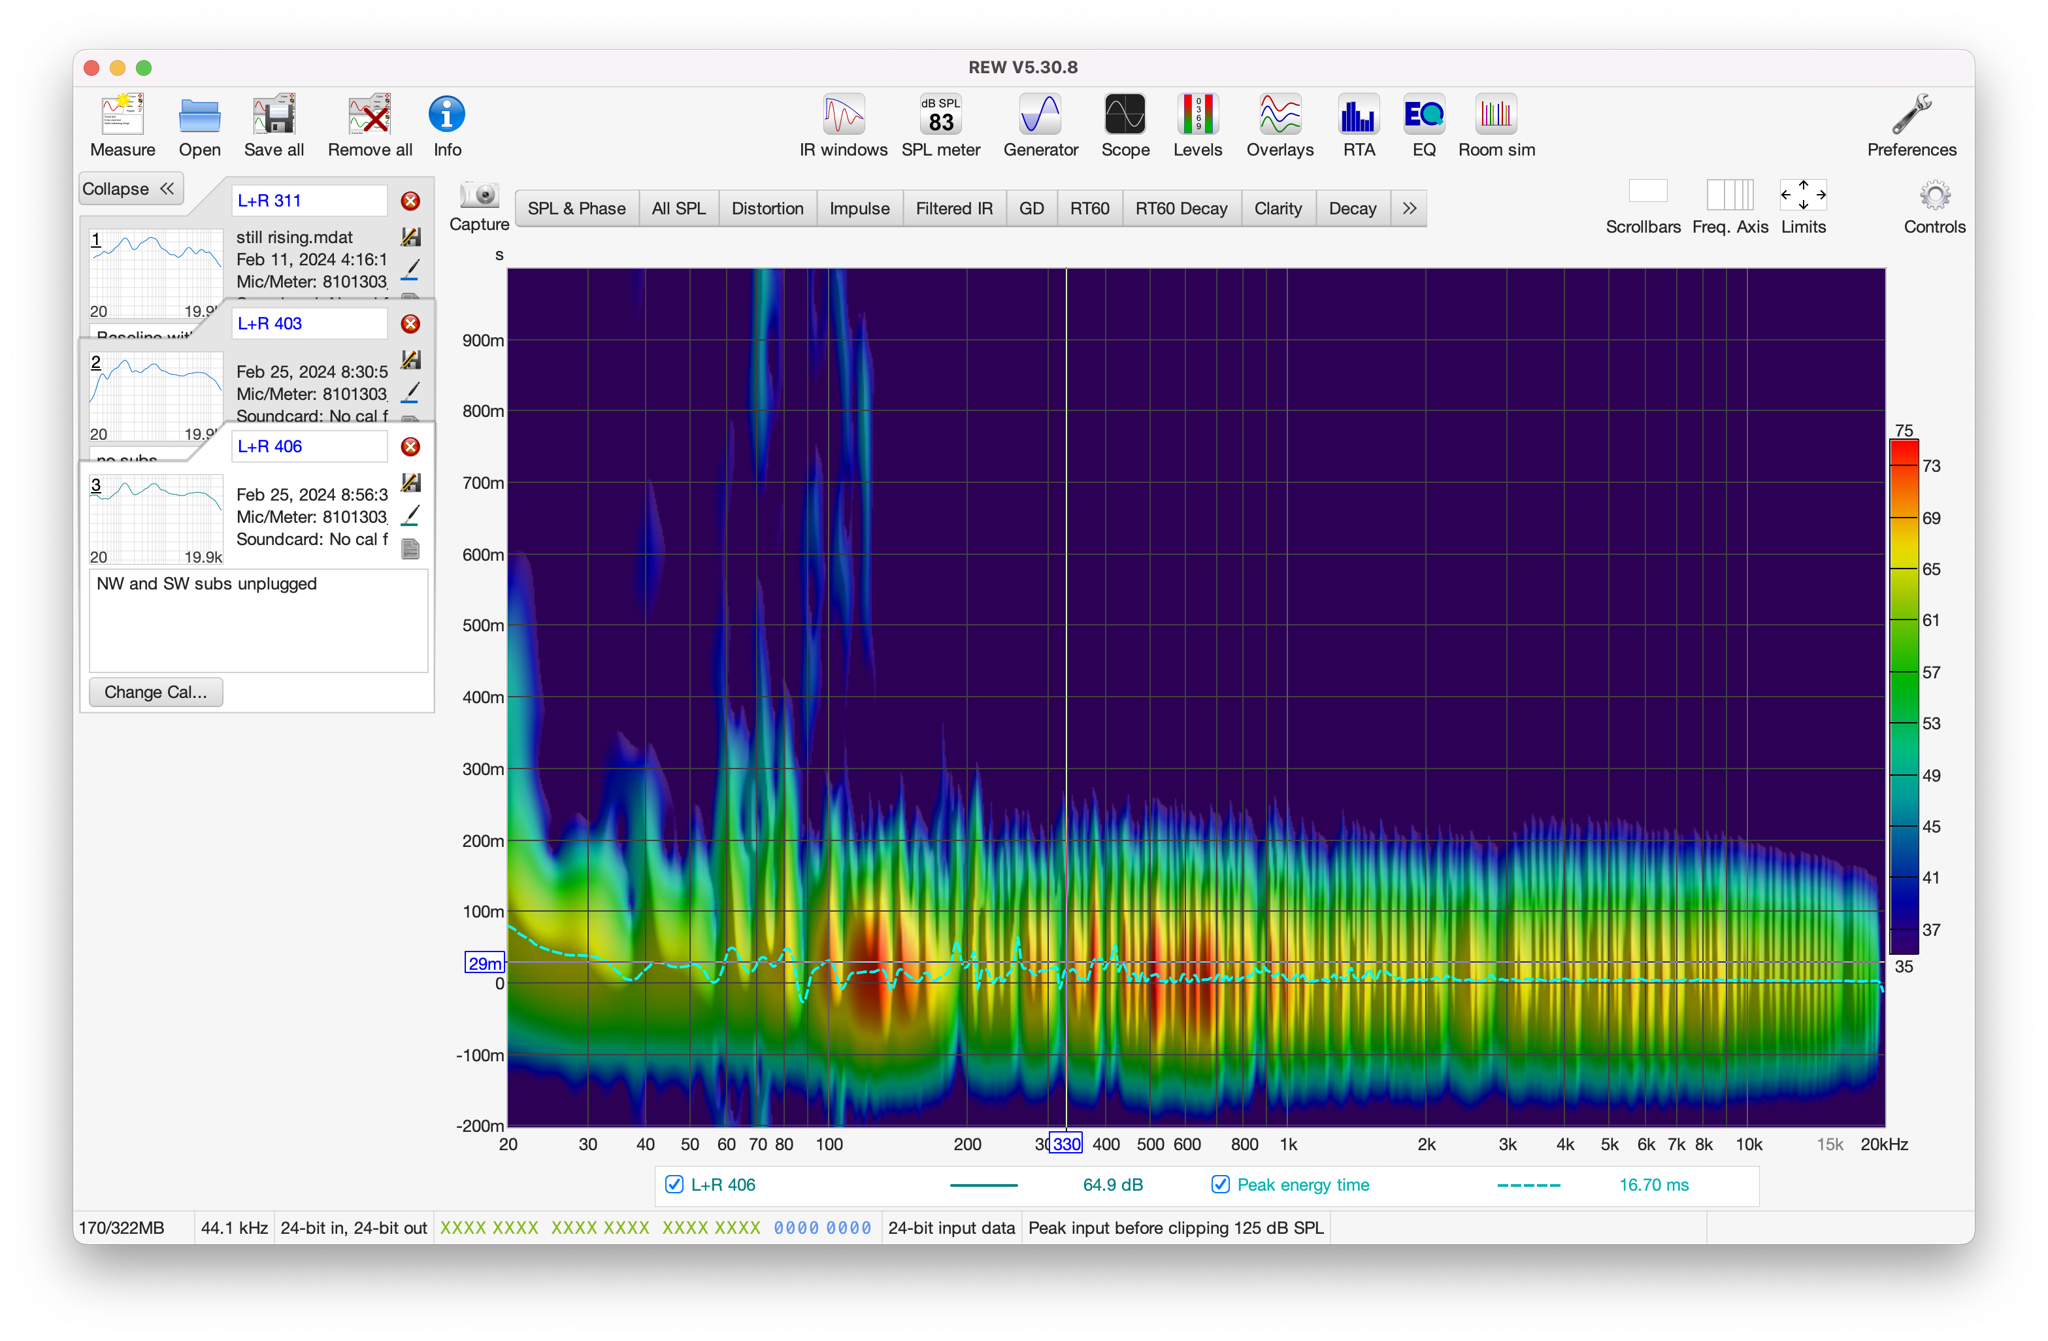Edit the L+R 406 name field
Image resolution: width=2048 pixels, height=1341 pixels.
(x=309, y=447)
